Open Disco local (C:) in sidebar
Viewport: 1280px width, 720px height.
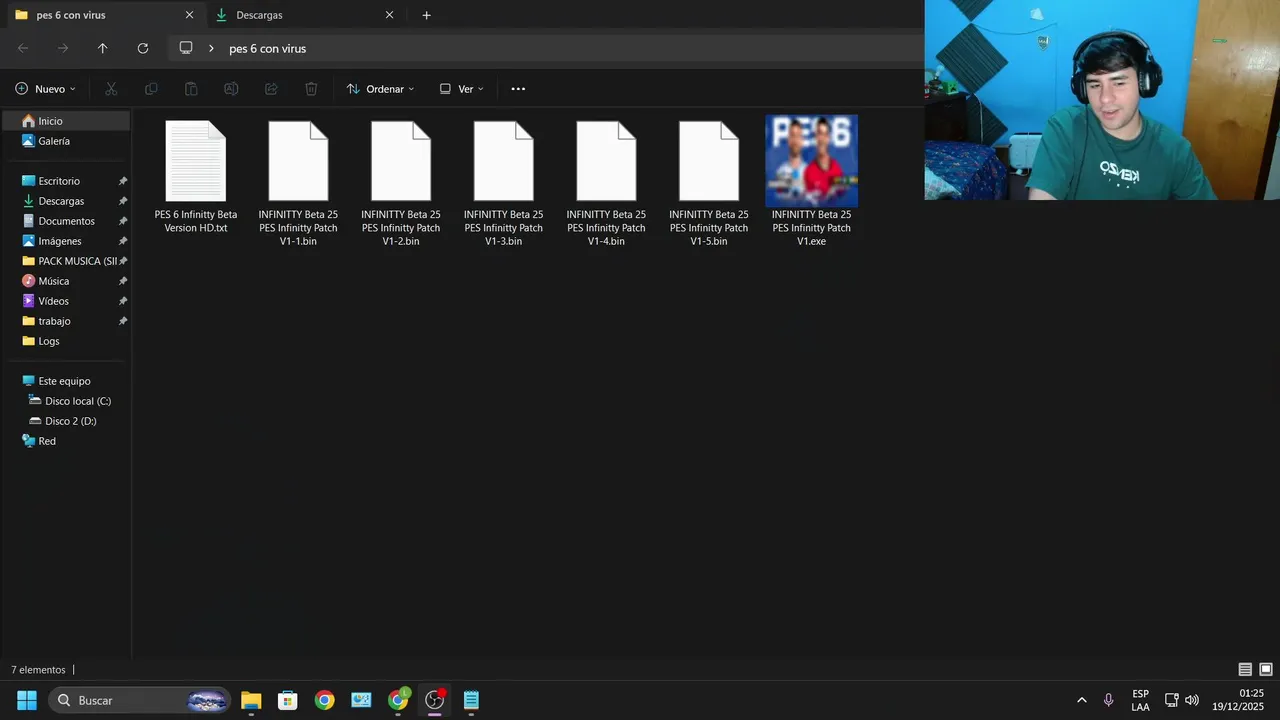pyautogui.click(x=66, y=401)
